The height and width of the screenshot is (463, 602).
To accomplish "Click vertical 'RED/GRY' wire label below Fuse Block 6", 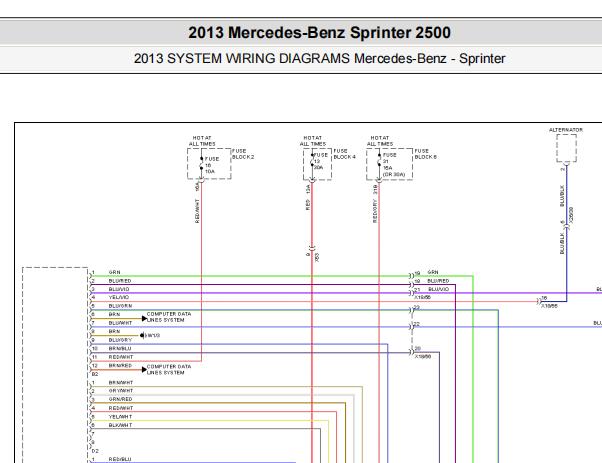I will click(x=375, y=211).
